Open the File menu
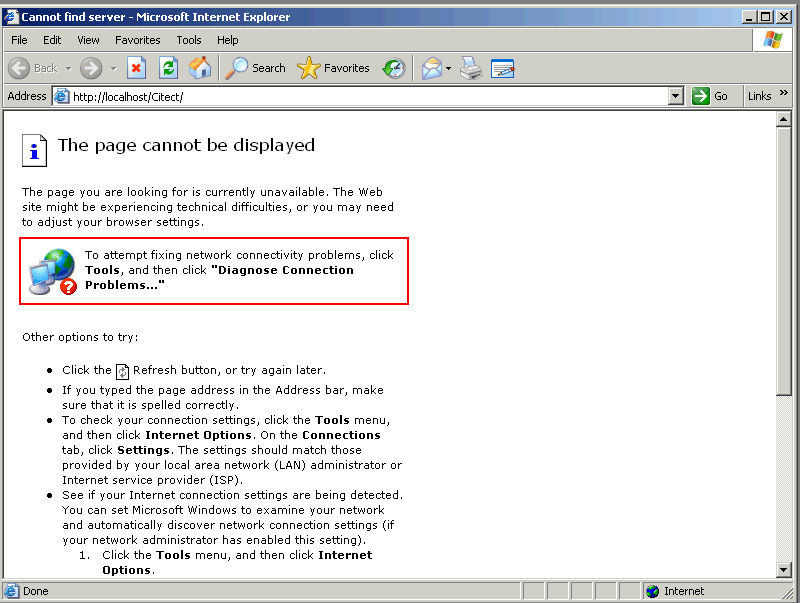Image resolution: width=800 pixels, height=603 pixels. 19,40
